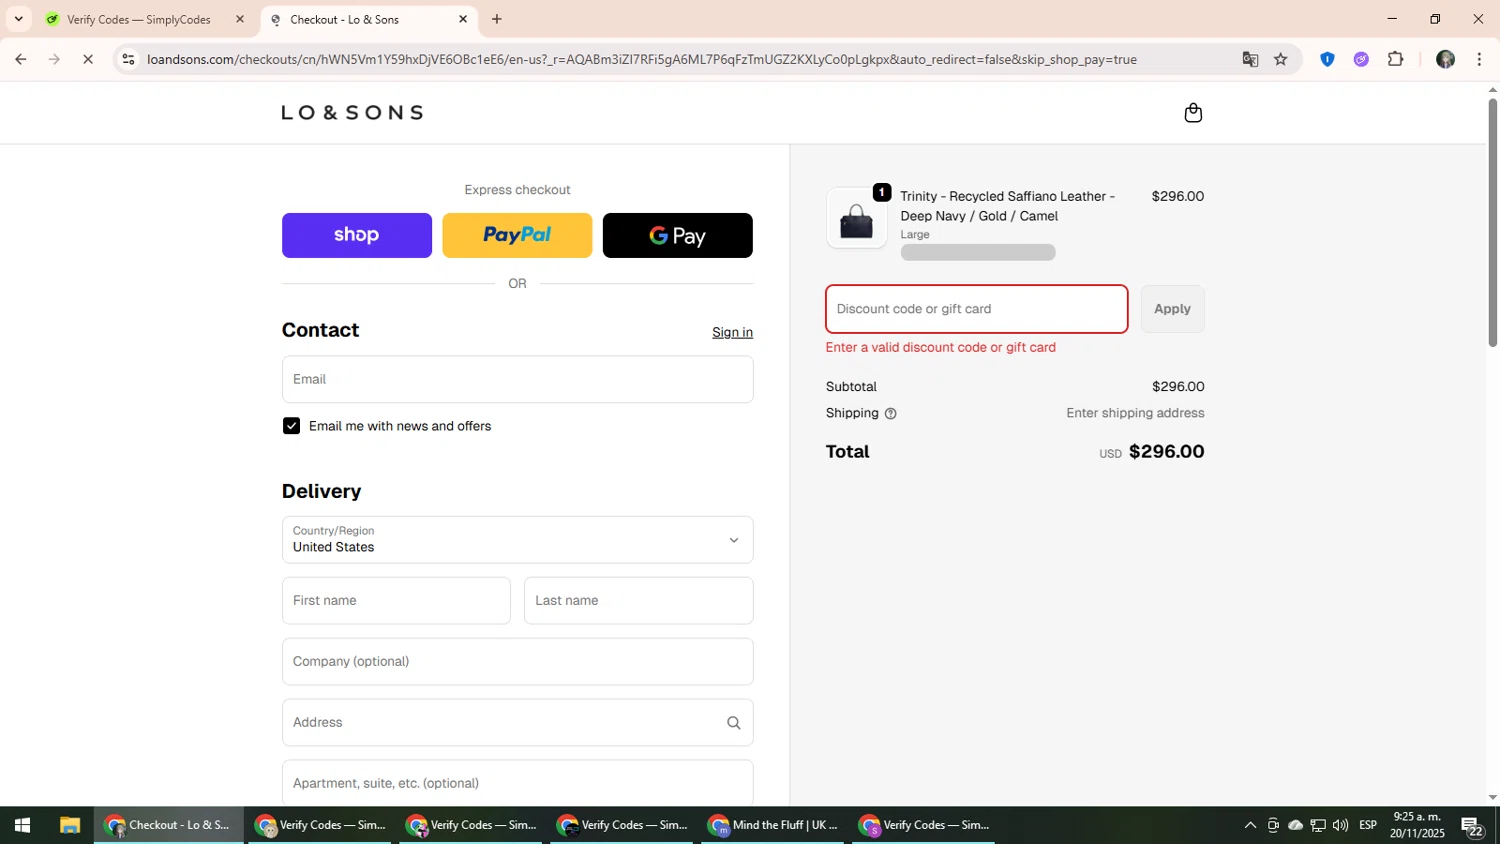This screenshot has width=1500, height=844.
Task: Open the Bitwarden shield extension icon
Action: coord(1327,59)
